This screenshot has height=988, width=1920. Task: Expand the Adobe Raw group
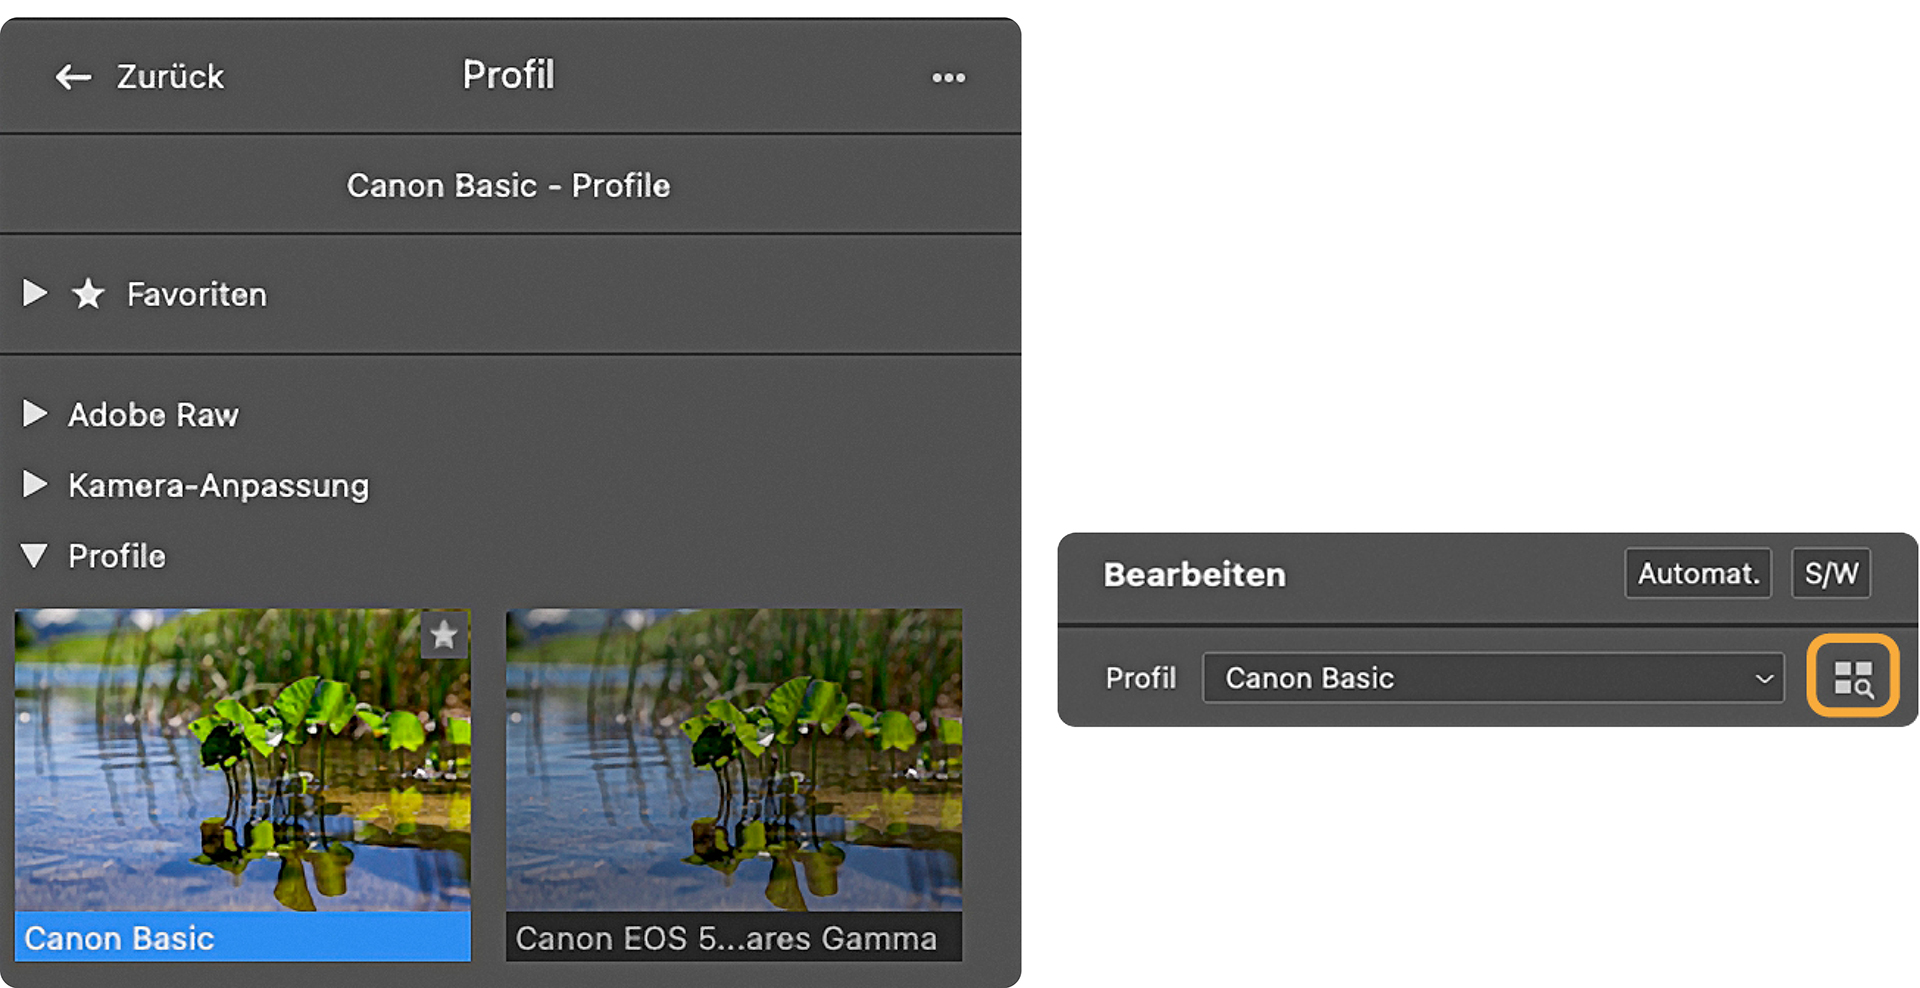[35, 414]
